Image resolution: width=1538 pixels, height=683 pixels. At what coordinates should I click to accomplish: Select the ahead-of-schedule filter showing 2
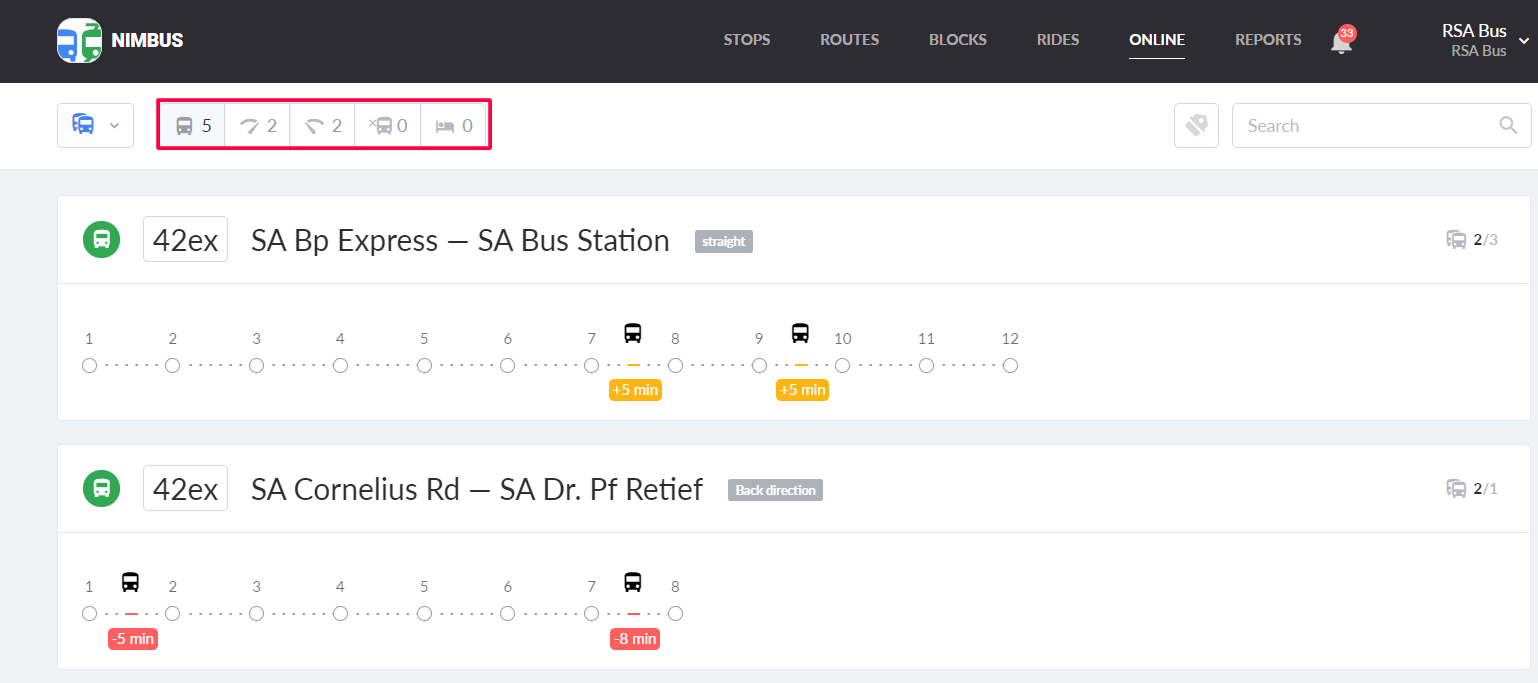(257, 125)
